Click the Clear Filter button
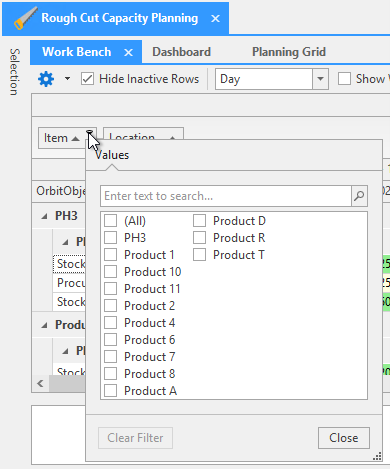This screenshot has width=390, height=469. click(135, 438)
